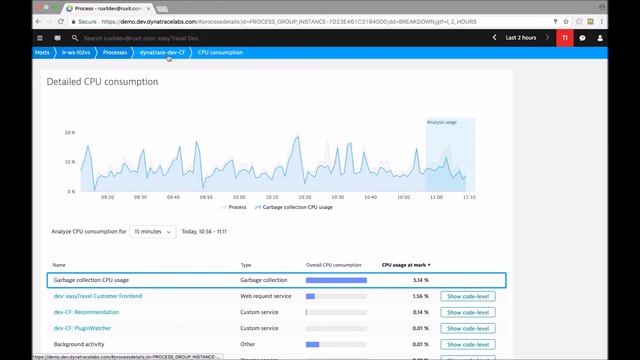Go to previous timeframe arrow
This screenshot has height=360, width=640.
(494, 38)
